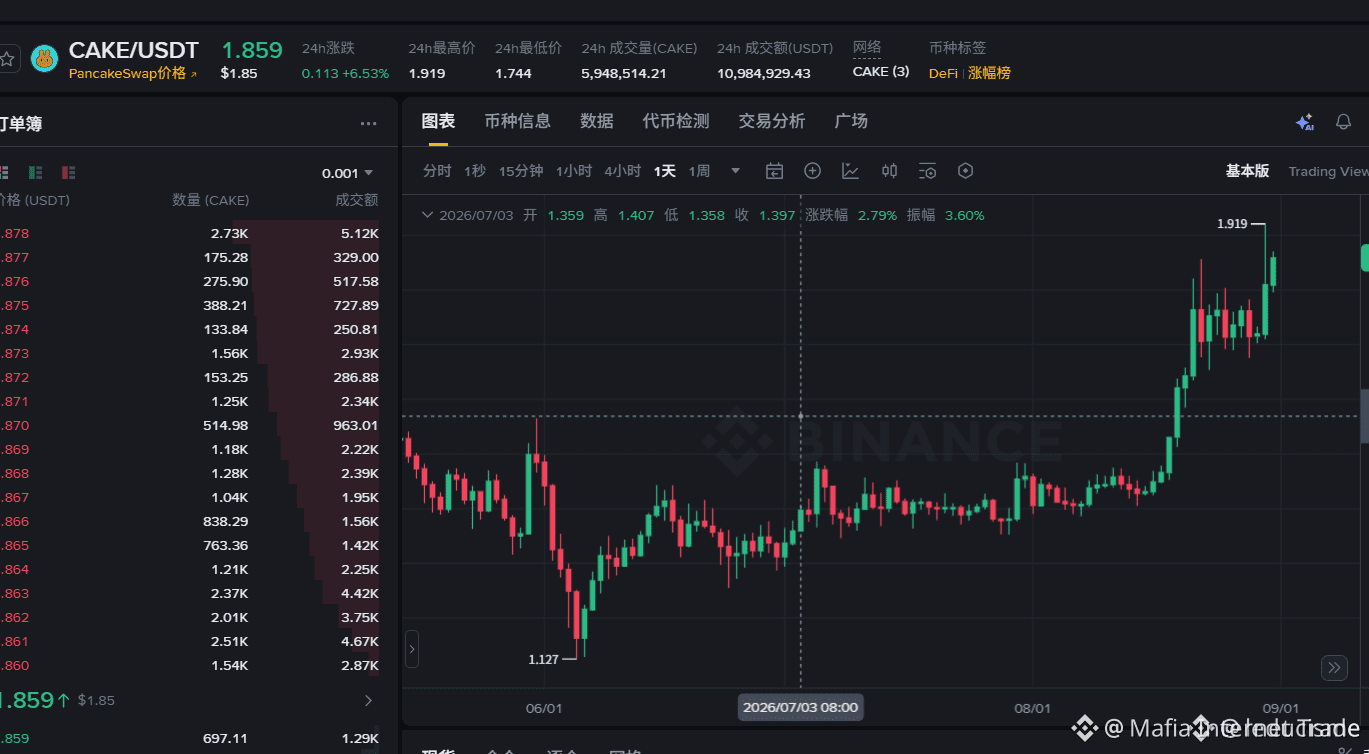Click the 成交额 order book column header
Image resolution: width=1369 pixels, height=754 pixels.
(357, 200)
